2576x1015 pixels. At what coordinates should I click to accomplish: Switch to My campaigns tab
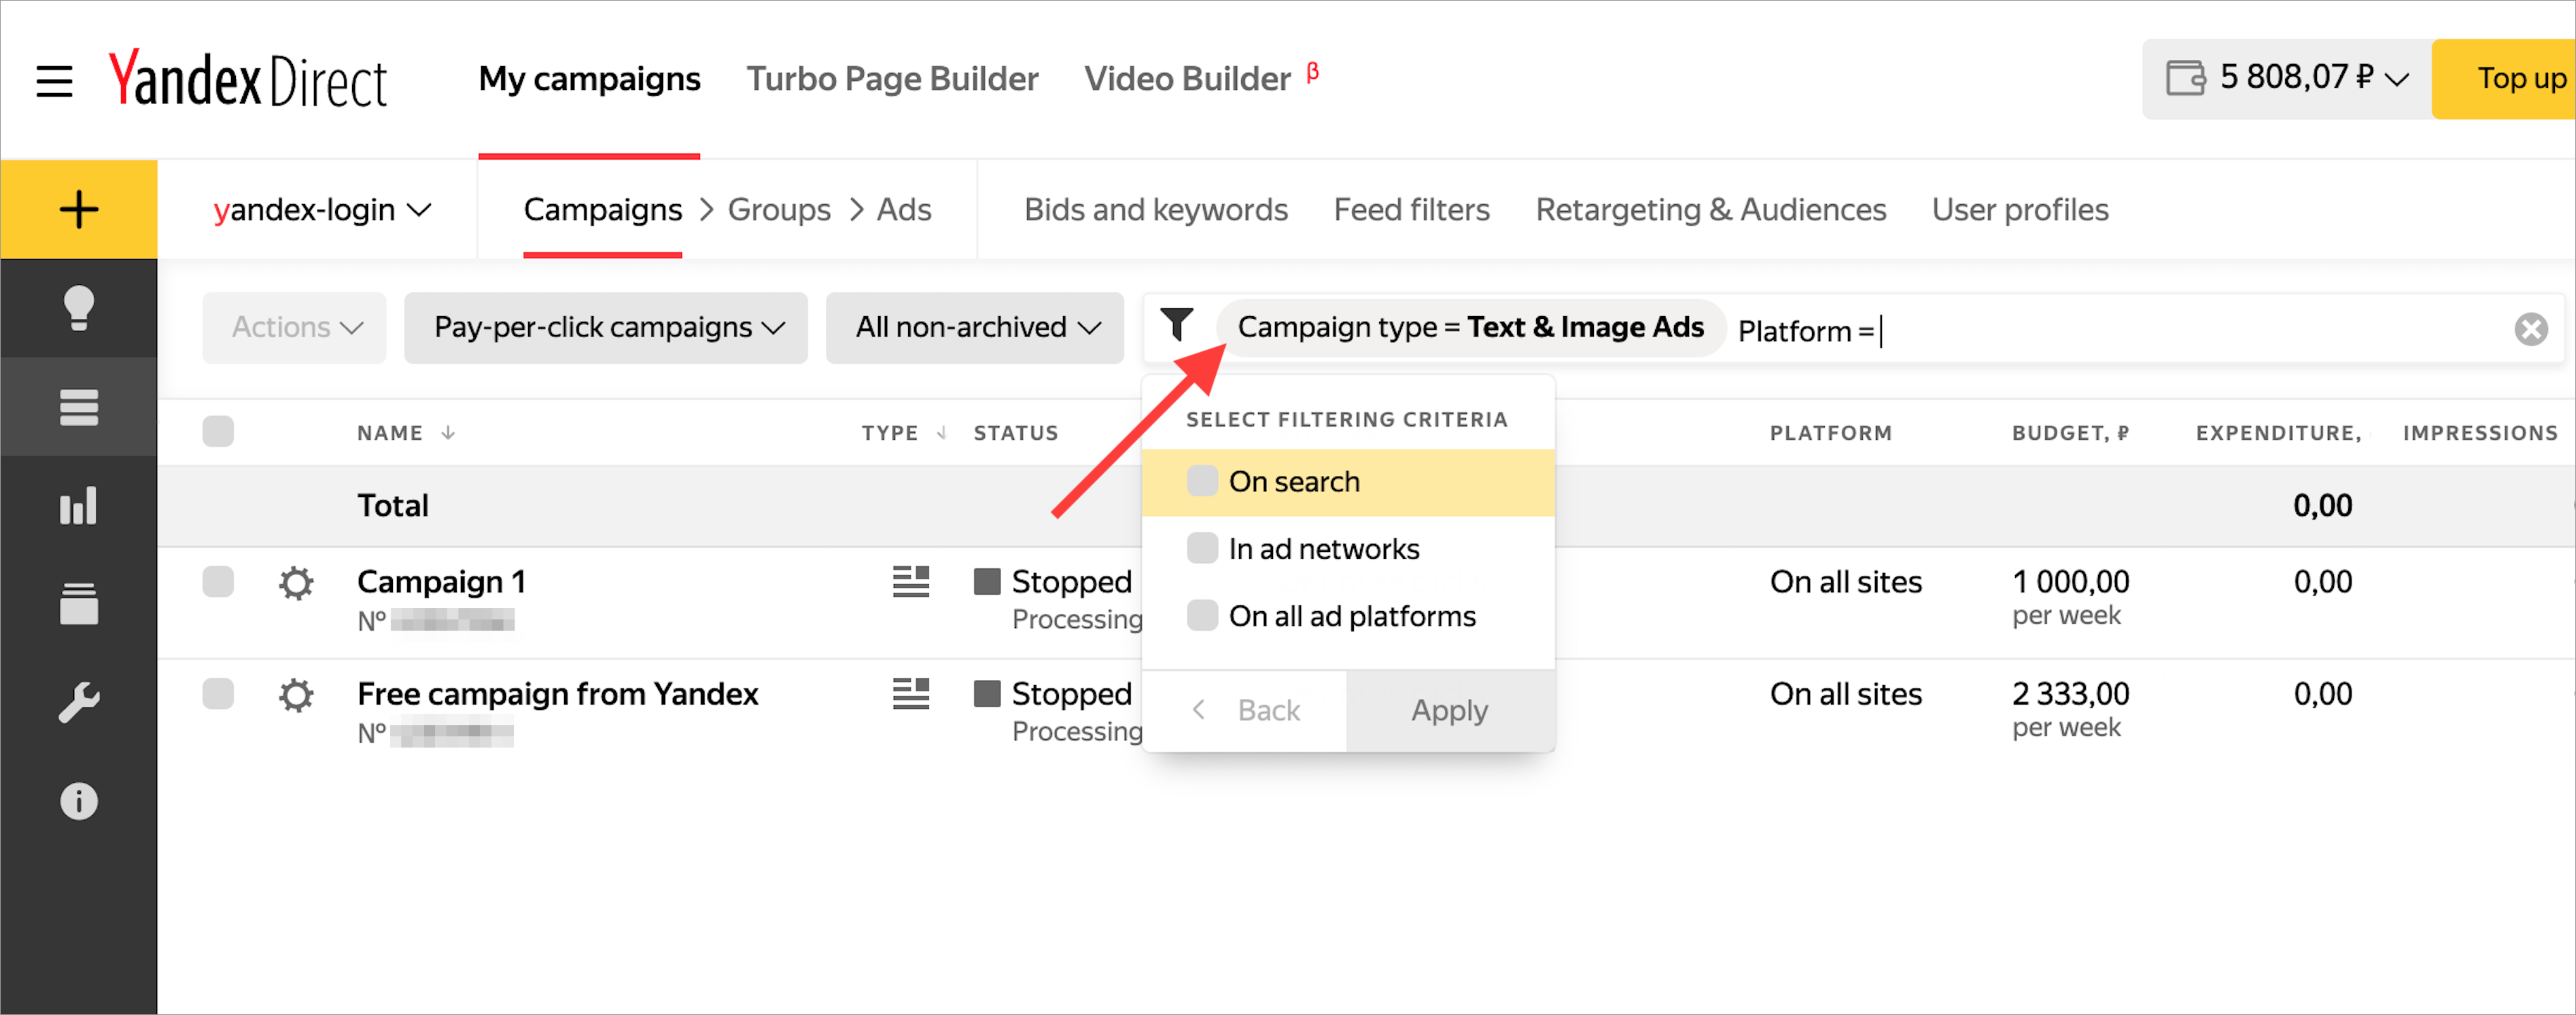[589, 79]
